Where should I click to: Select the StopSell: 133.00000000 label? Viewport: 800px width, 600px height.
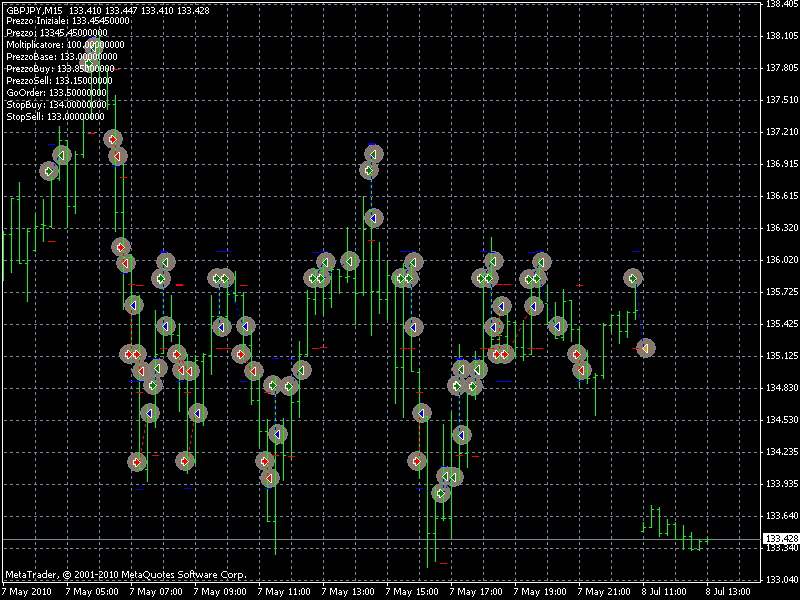[x=56, y=117]
